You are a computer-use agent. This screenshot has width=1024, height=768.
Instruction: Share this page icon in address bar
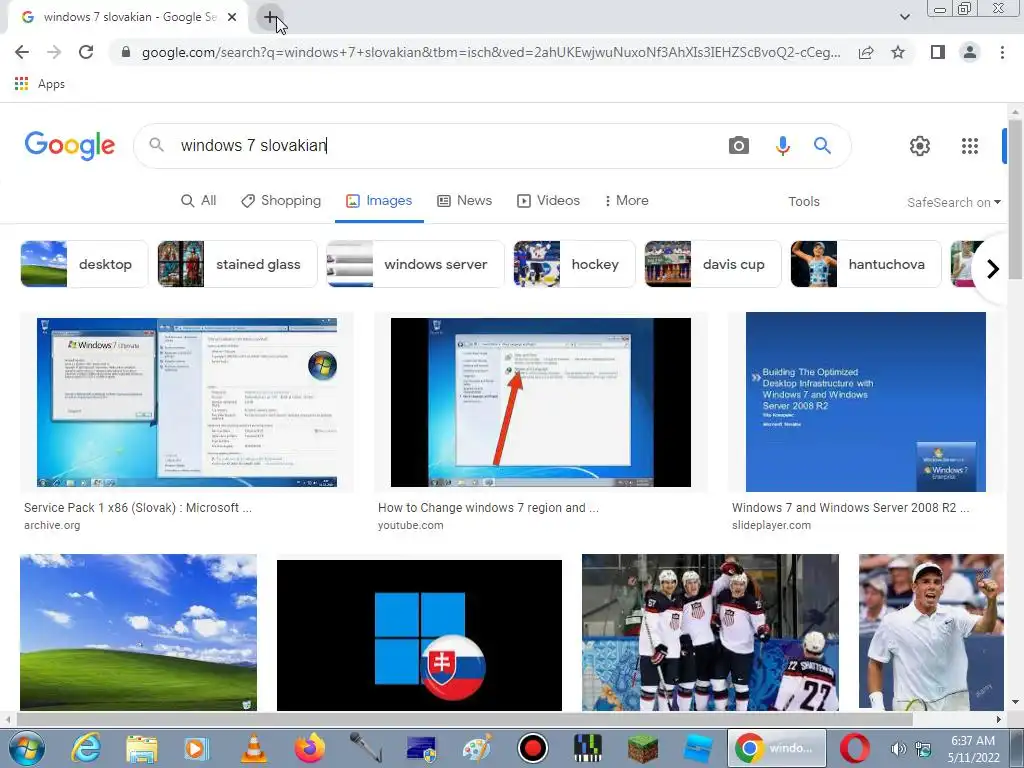866,52
